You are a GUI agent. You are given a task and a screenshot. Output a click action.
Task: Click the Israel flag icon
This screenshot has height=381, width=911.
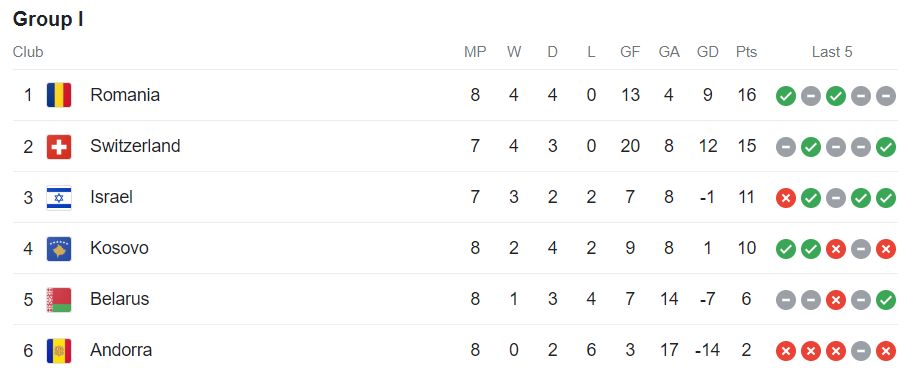click(x=59, y=197)
